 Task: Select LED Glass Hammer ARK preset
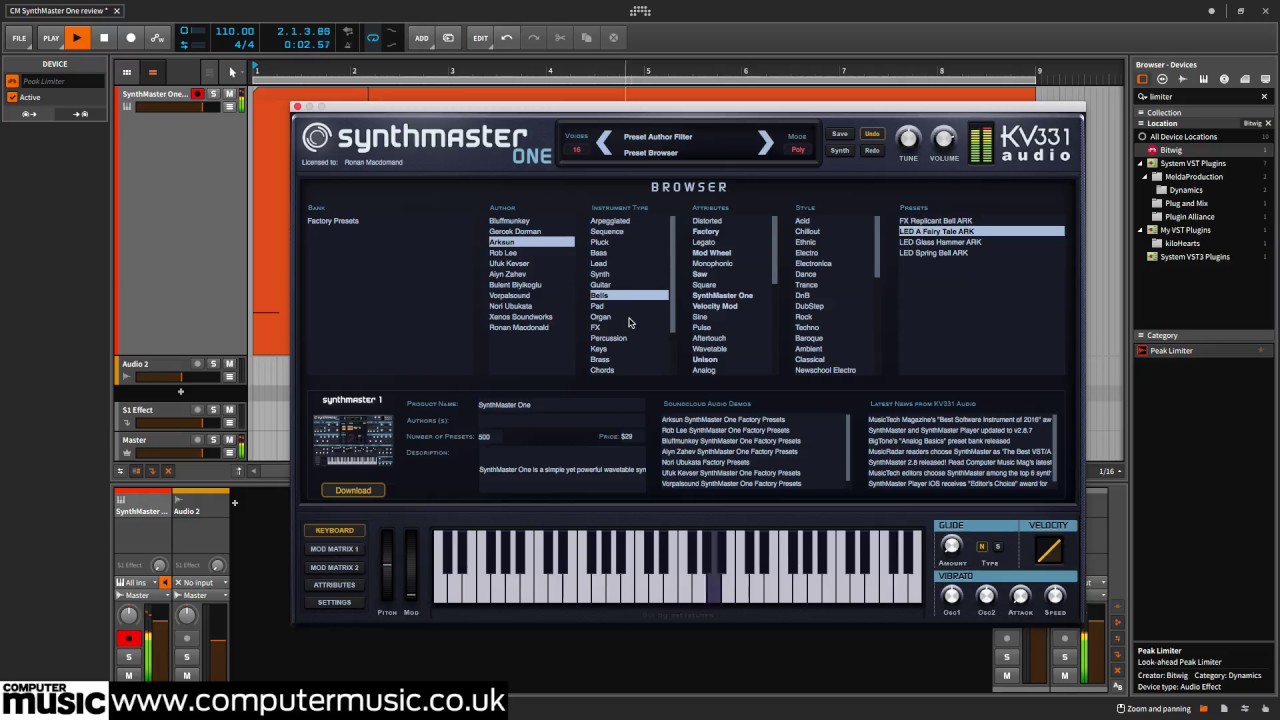point(940,242)
